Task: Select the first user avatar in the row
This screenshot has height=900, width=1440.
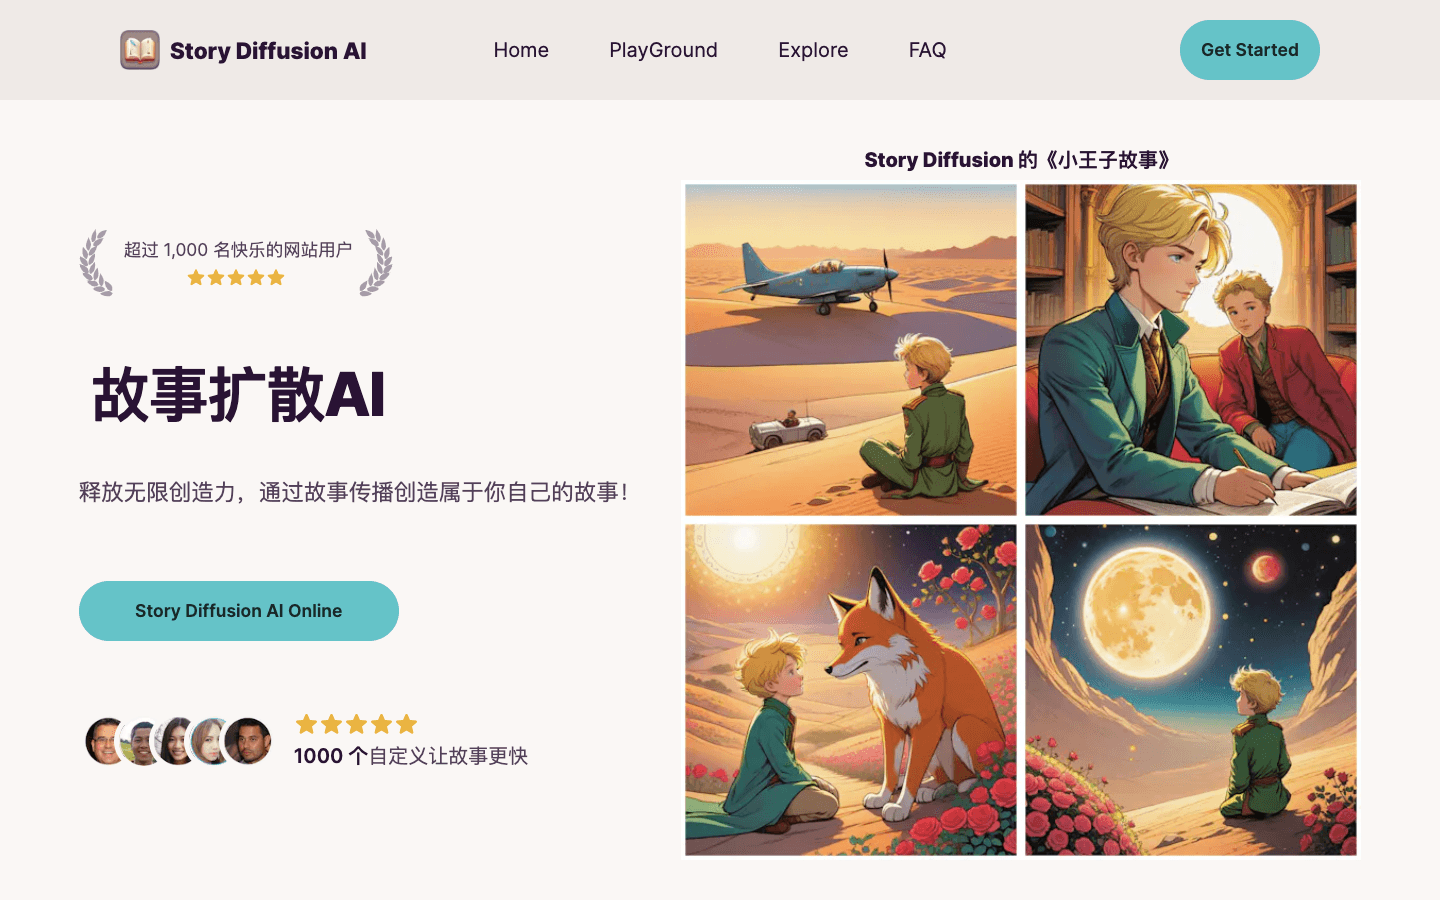Action: point(106,741)
